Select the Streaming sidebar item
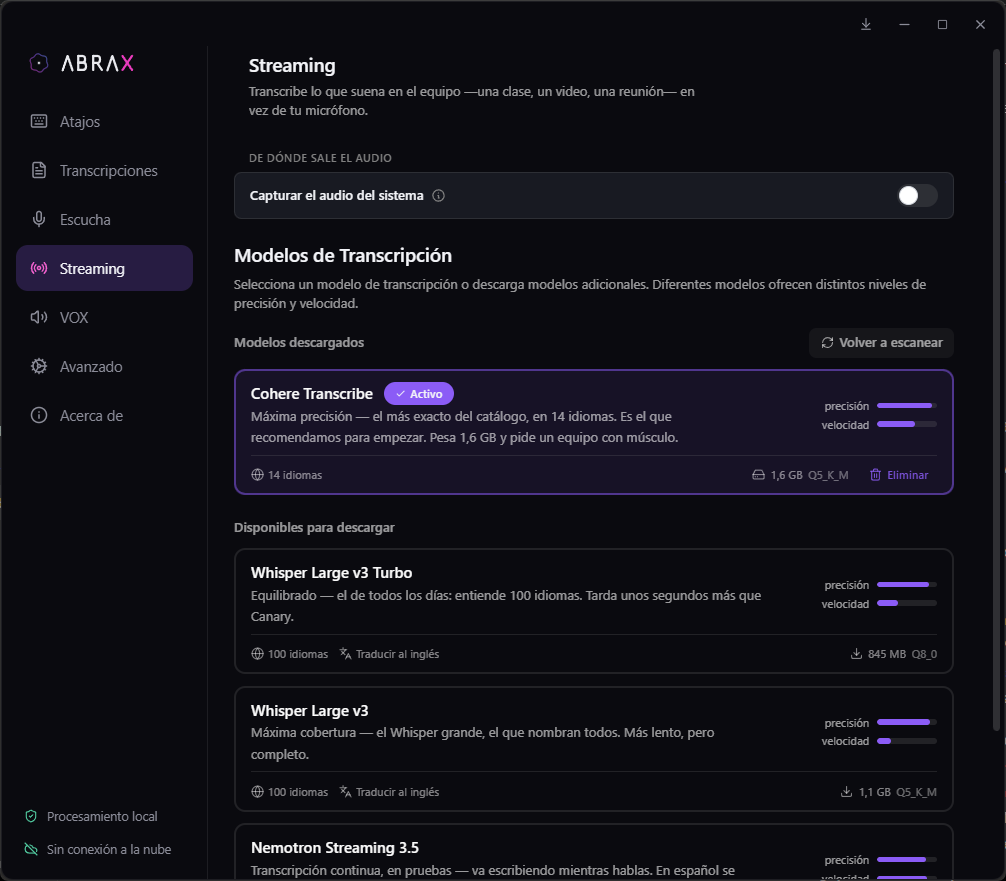 point(105,268)
